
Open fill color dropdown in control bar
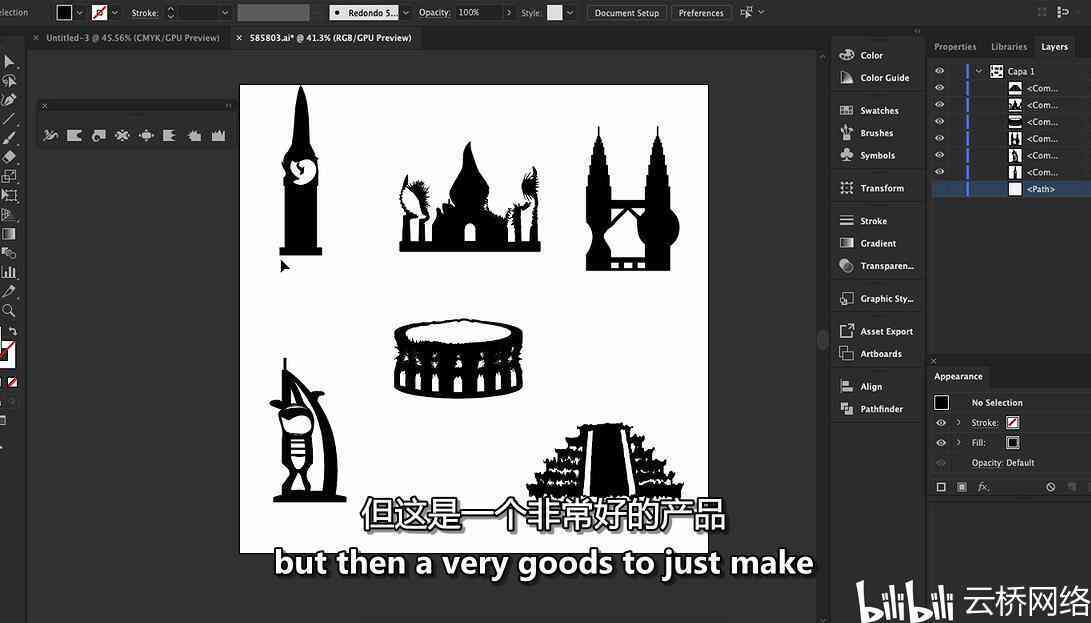pos(79,13)
